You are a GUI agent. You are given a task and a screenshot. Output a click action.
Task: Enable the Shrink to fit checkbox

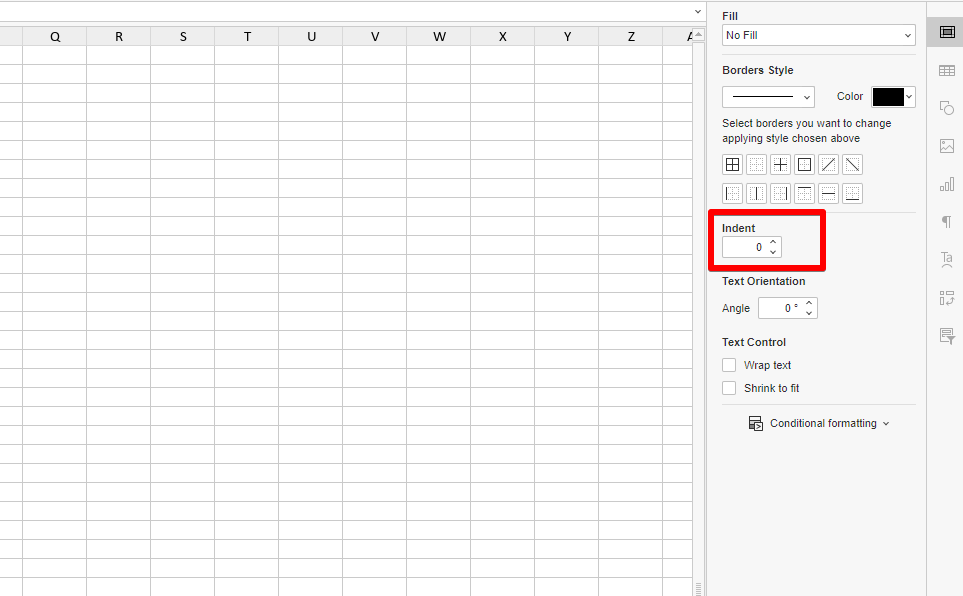729,388
